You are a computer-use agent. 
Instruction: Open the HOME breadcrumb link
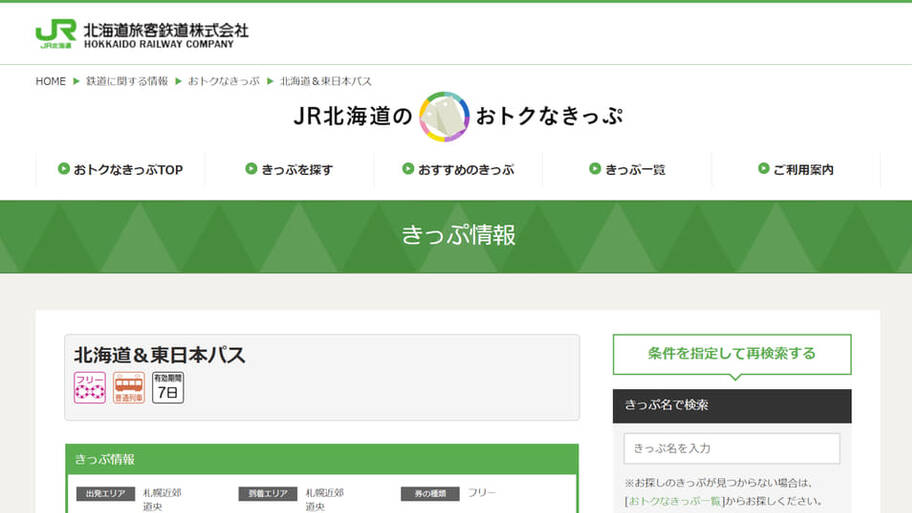(51, 81)
